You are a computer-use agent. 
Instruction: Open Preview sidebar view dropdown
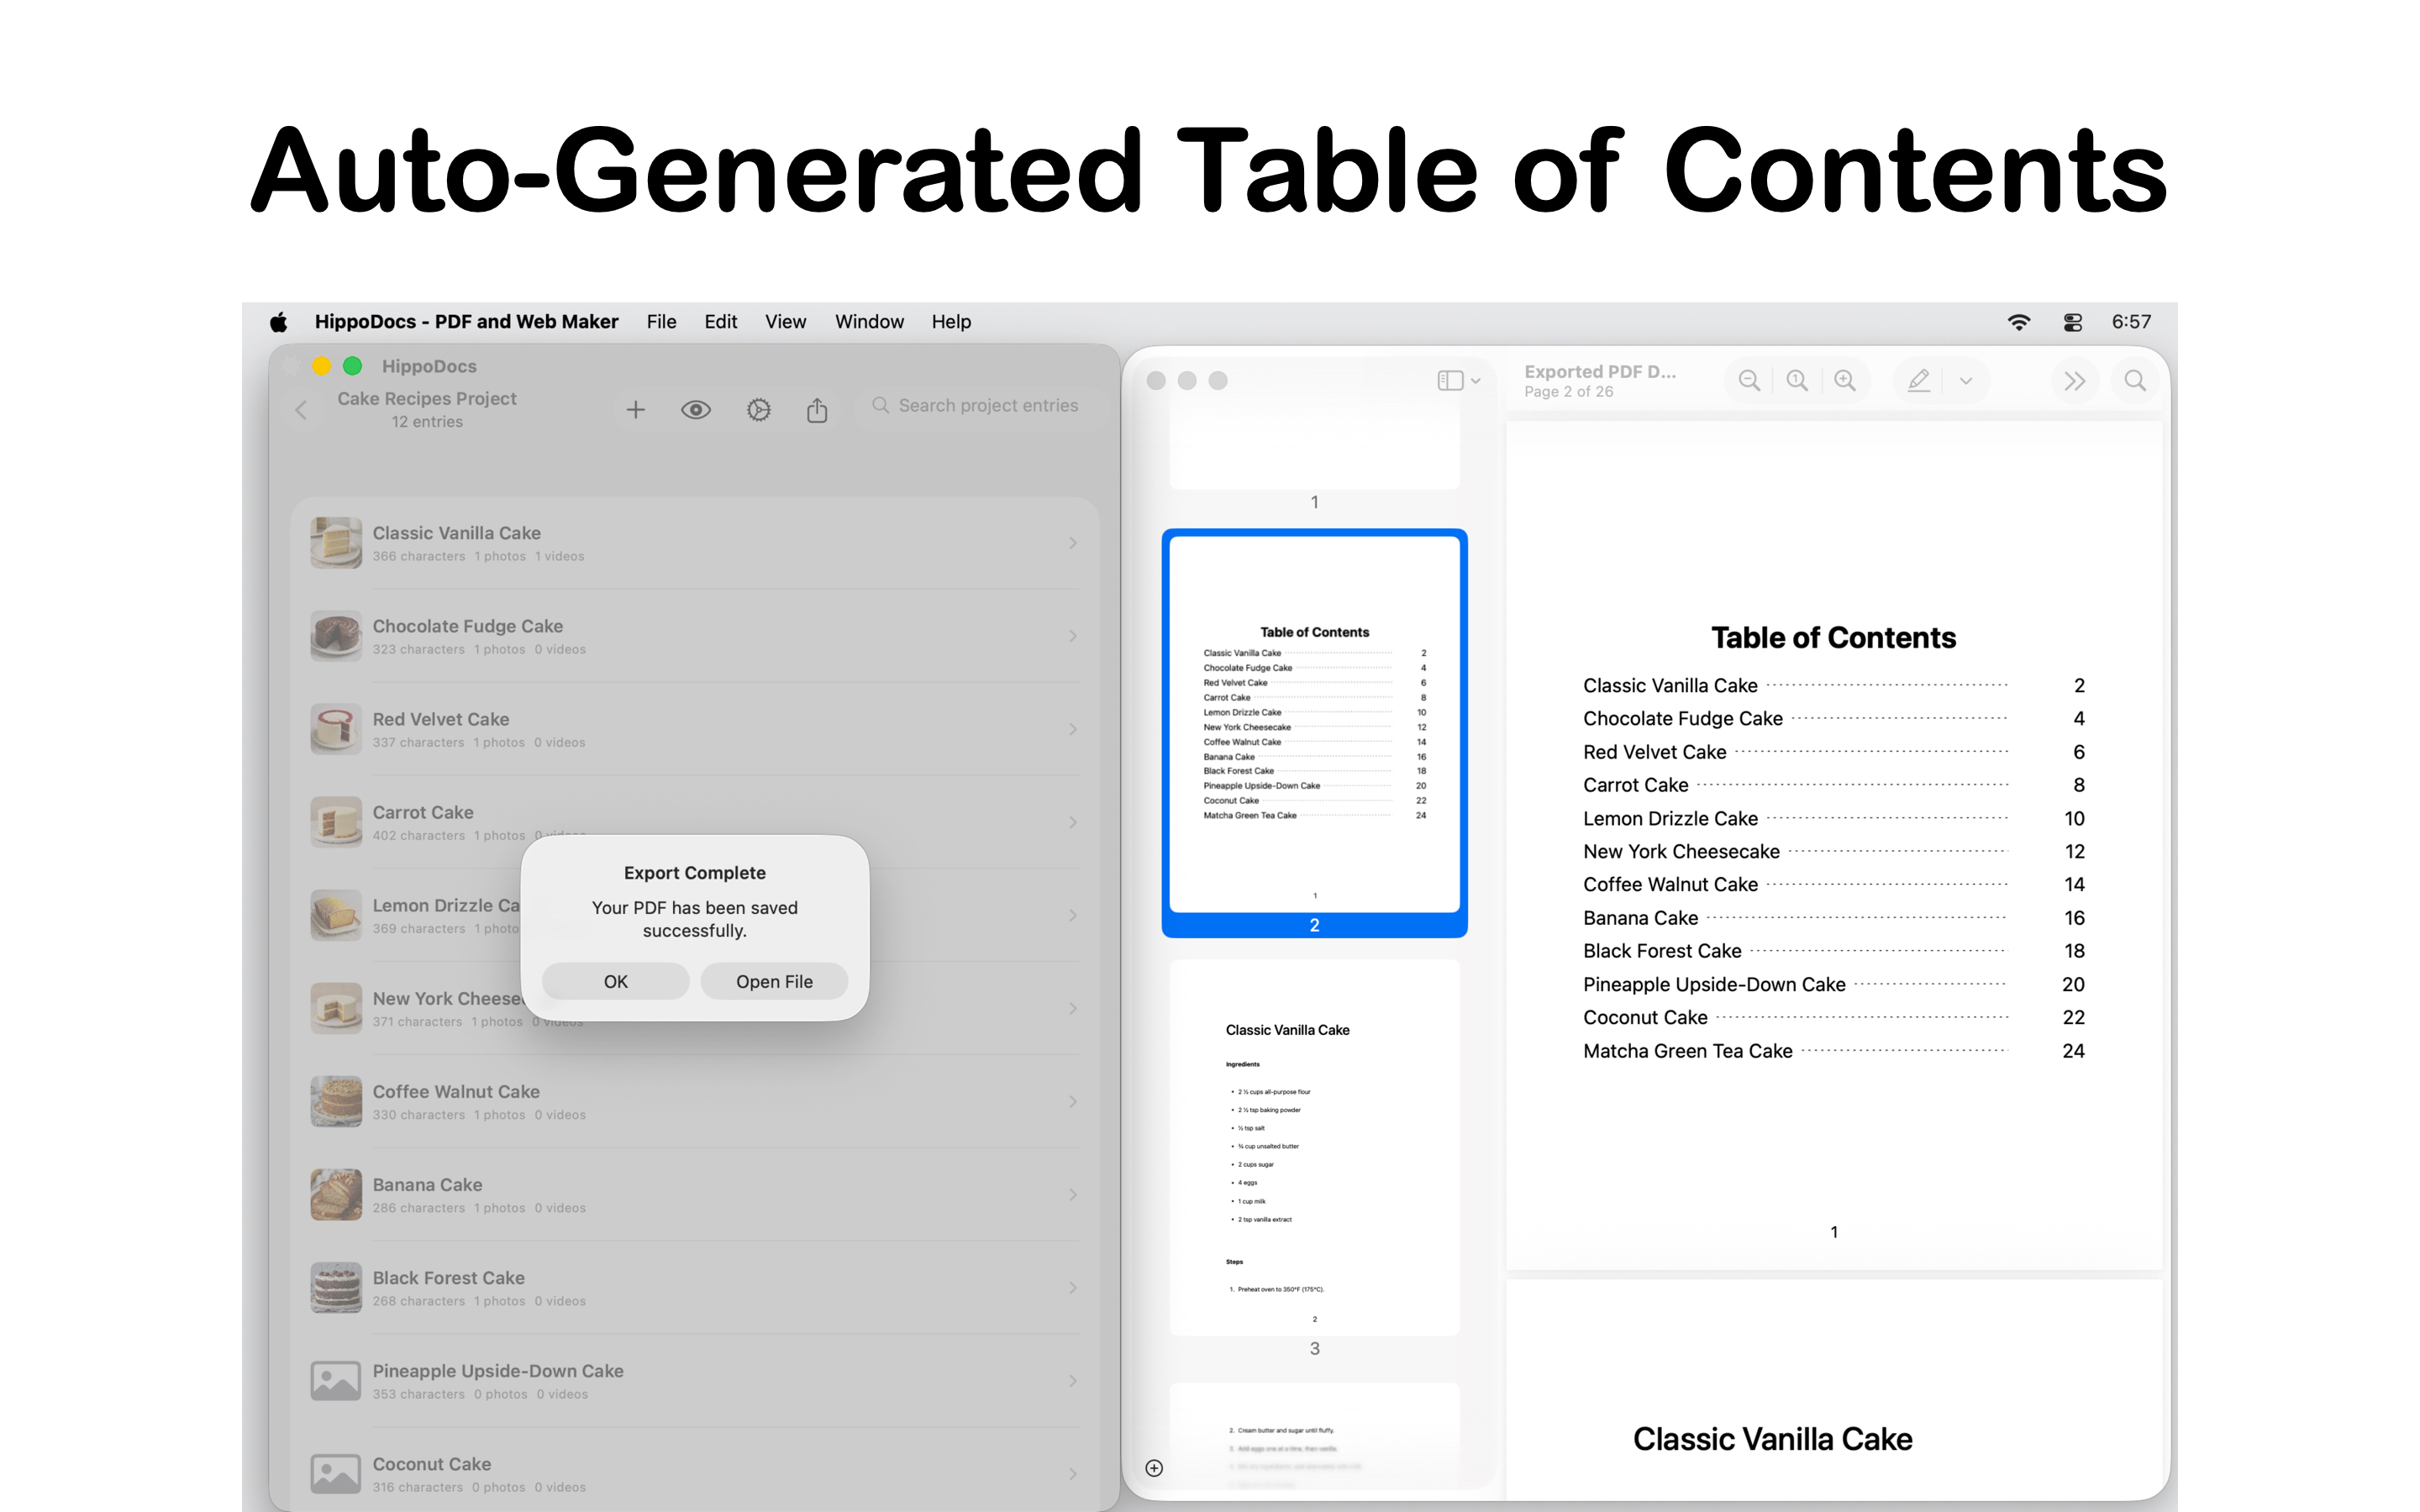(x=1458, y=381)
